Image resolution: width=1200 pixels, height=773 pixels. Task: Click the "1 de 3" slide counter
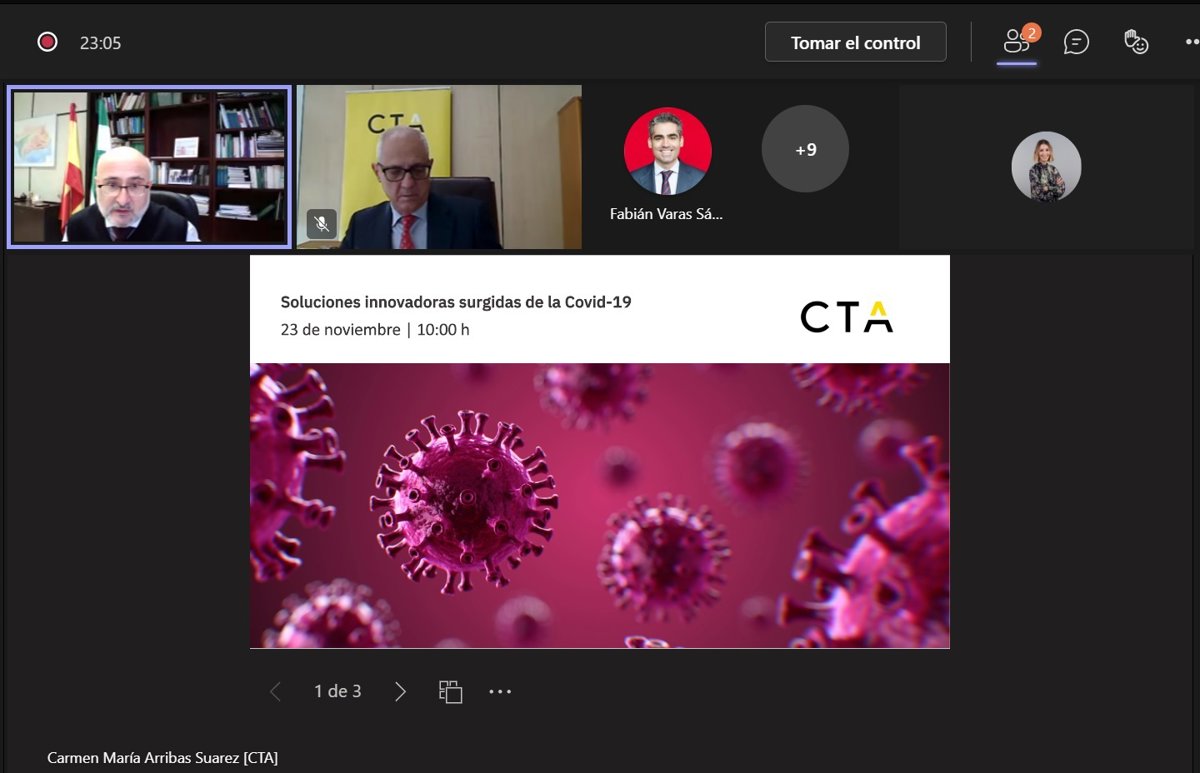(338, 691)
